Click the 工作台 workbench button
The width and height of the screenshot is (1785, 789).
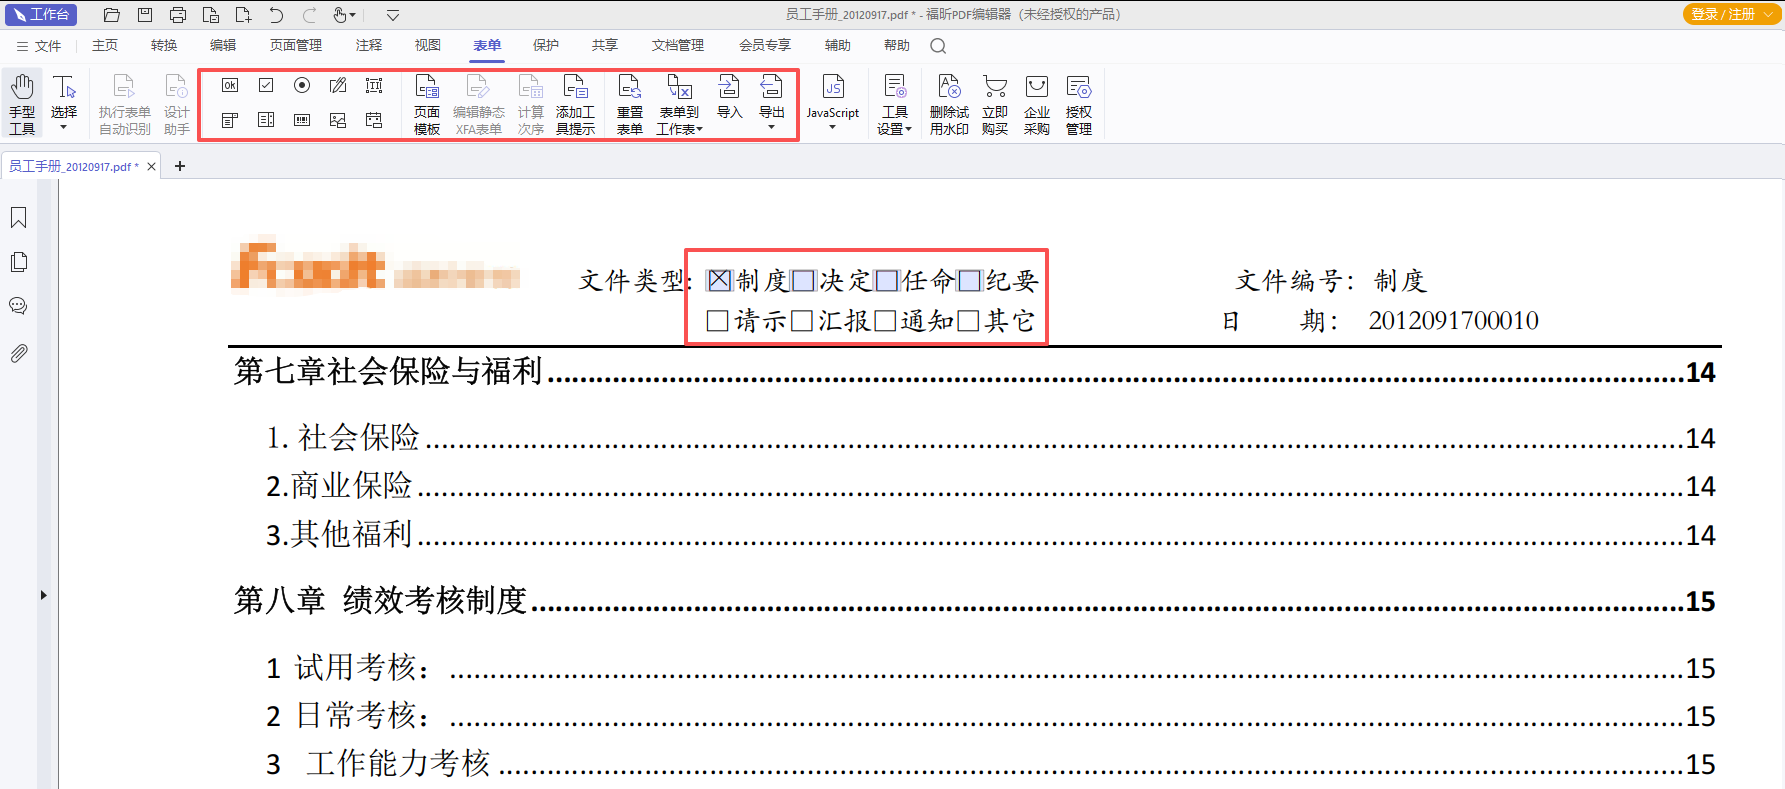(41, 14)
